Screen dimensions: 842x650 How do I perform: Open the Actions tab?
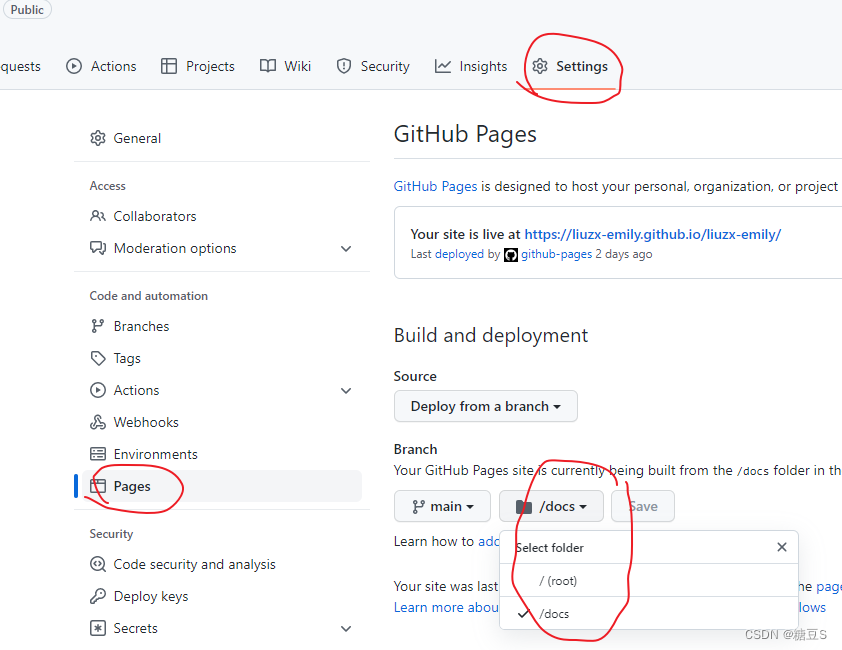tap(101, 66)
